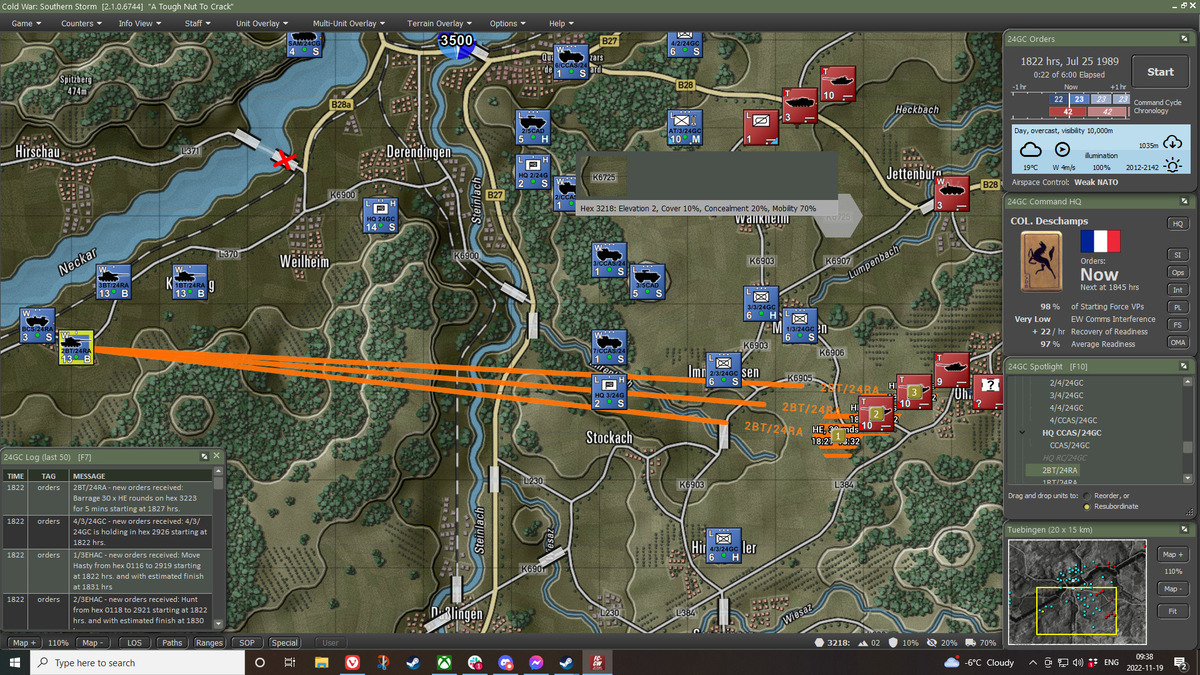Click the French flag in Command HQ panel

[1100, 241]
